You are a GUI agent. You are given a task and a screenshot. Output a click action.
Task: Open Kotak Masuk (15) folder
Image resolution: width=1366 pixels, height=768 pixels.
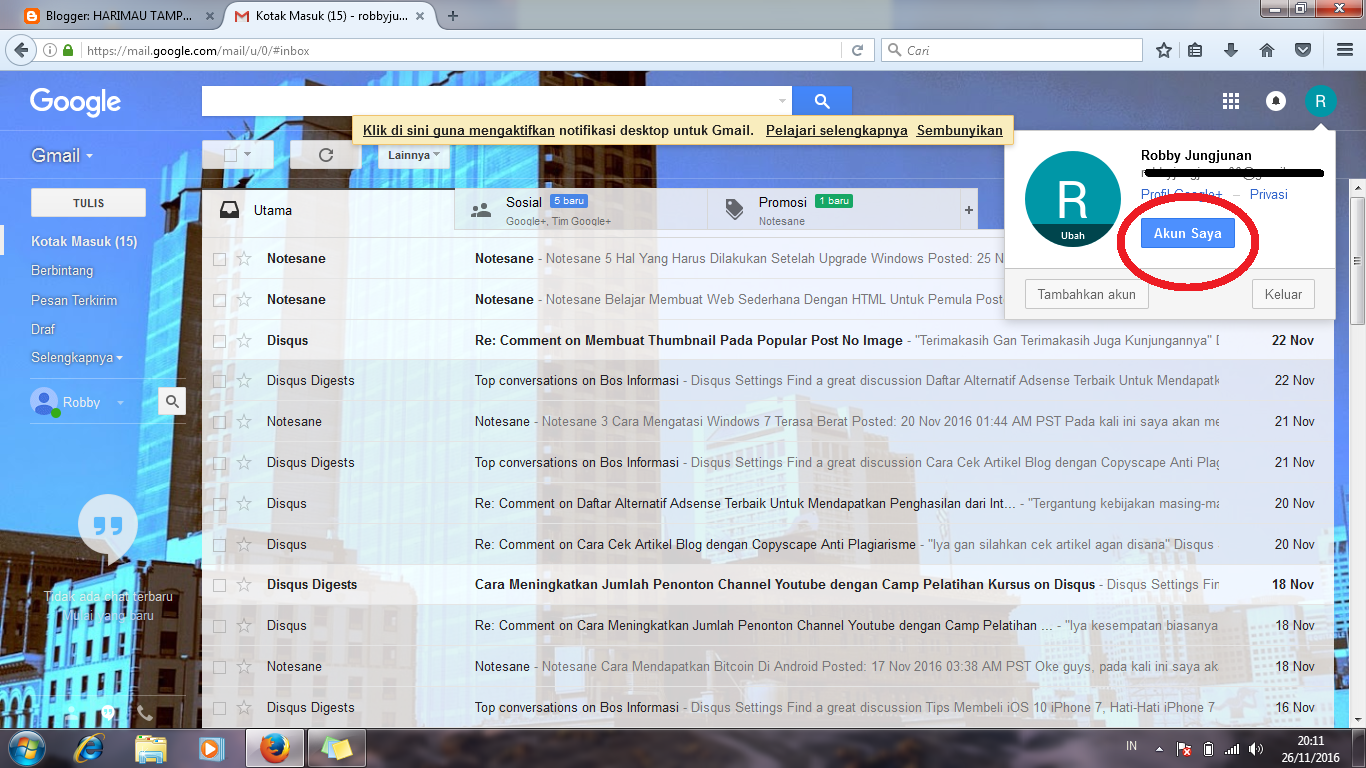click(84, 242)
